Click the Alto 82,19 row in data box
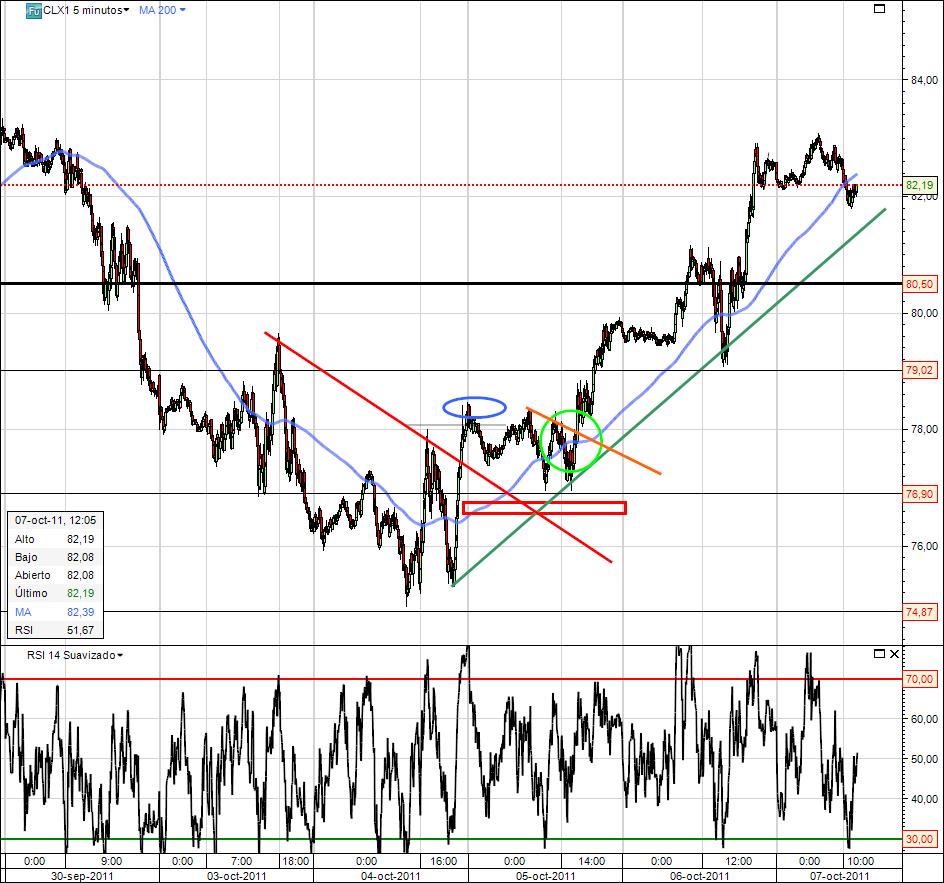The image size is (944, 883). tap(55, 539)
